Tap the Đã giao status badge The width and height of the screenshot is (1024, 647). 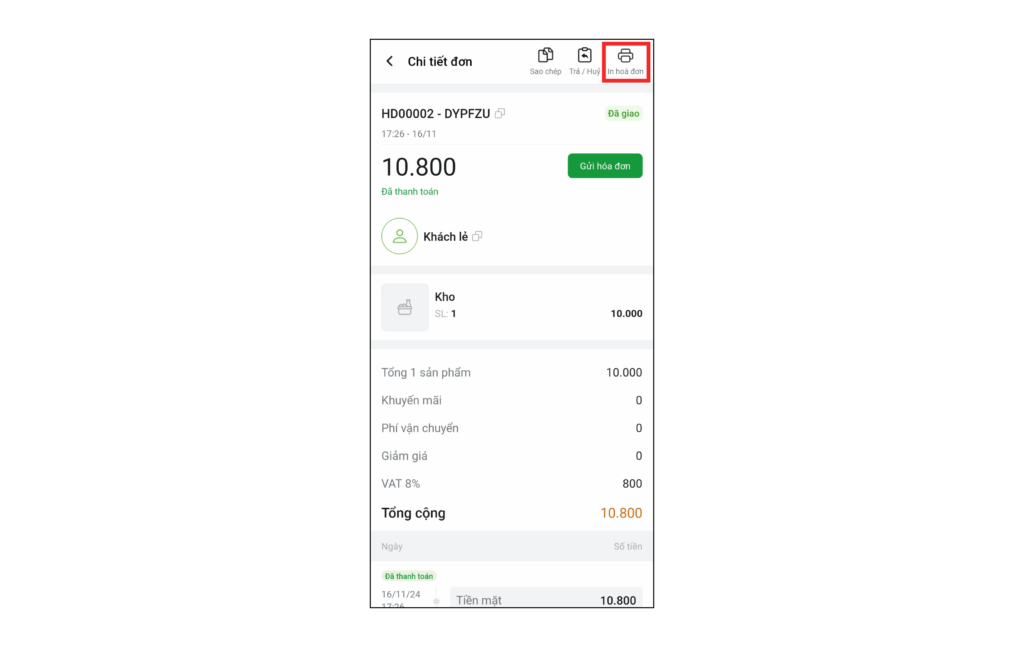pyautogui.click(x=623, y=114)
